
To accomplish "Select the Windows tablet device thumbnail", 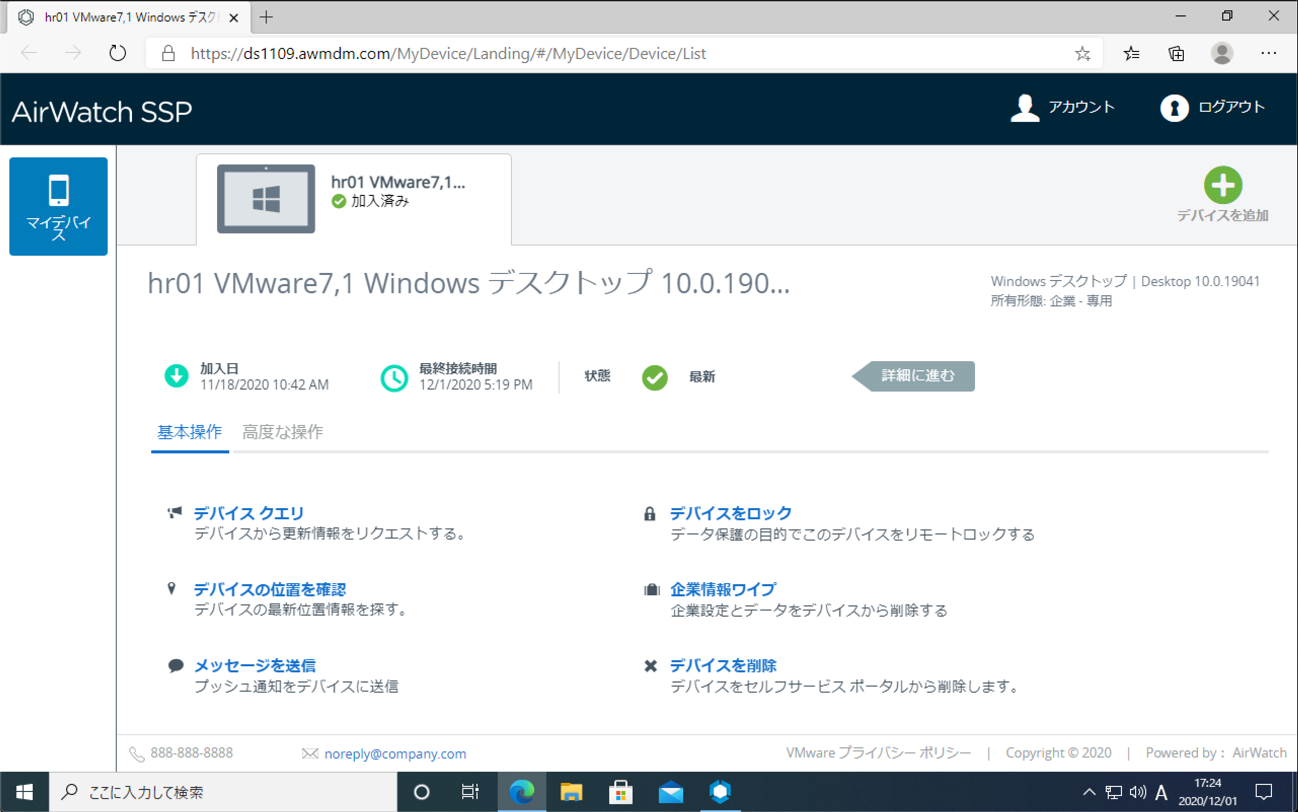I will click(266, 199).
